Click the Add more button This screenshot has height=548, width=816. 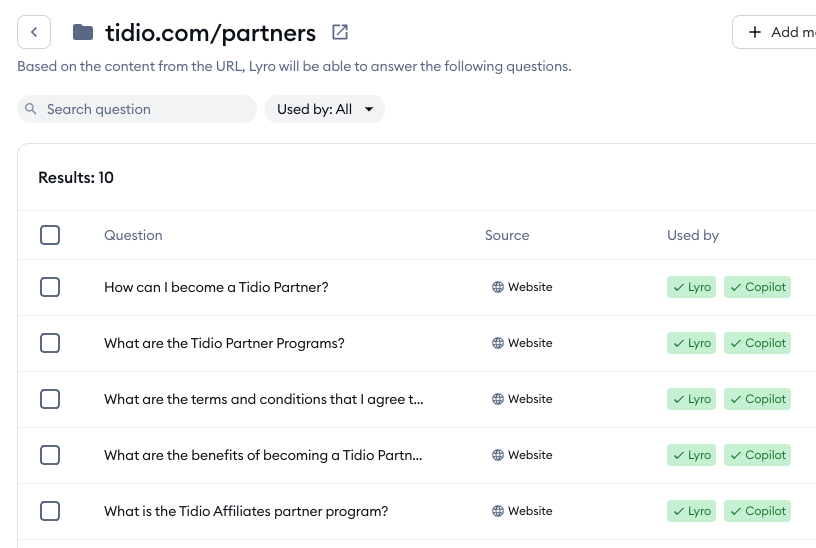775,32
